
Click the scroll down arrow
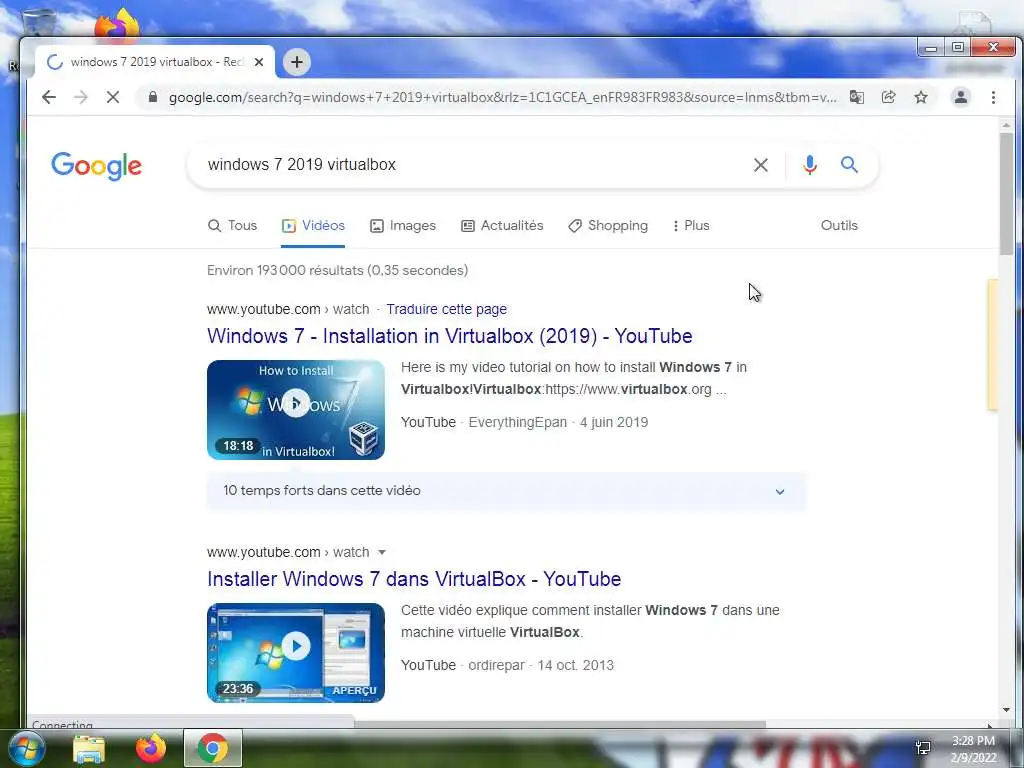click(x=1006, y=710)
